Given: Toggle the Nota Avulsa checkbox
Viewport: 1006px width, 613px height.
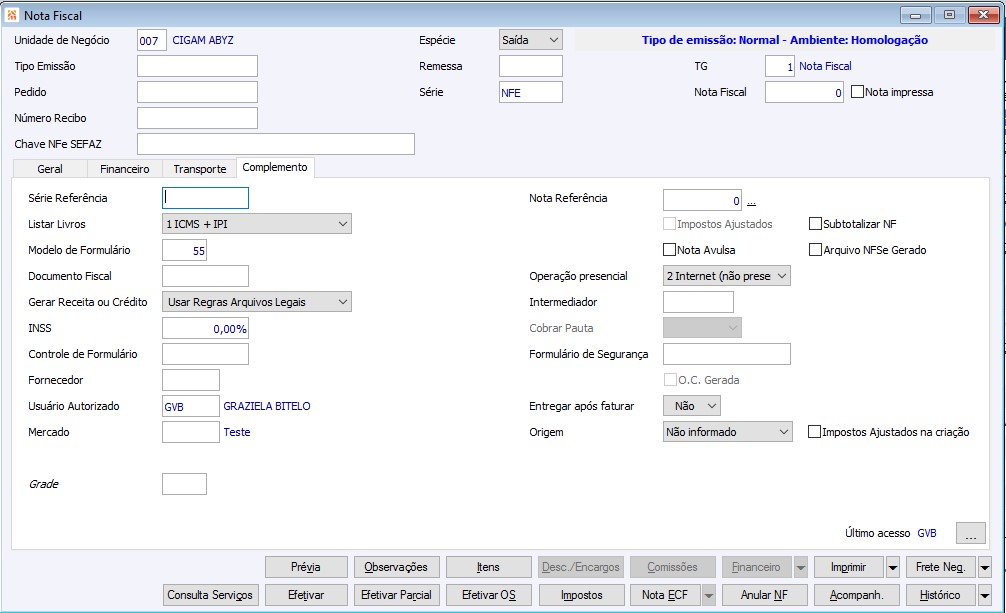Looking at the screenshot, I should coord(669,250).
